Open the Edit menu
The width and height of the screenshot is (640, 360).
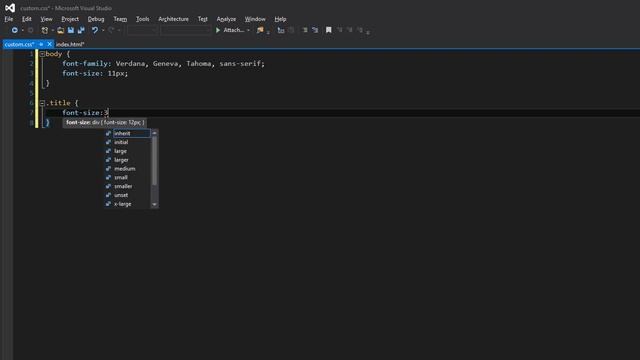(27, 19)
